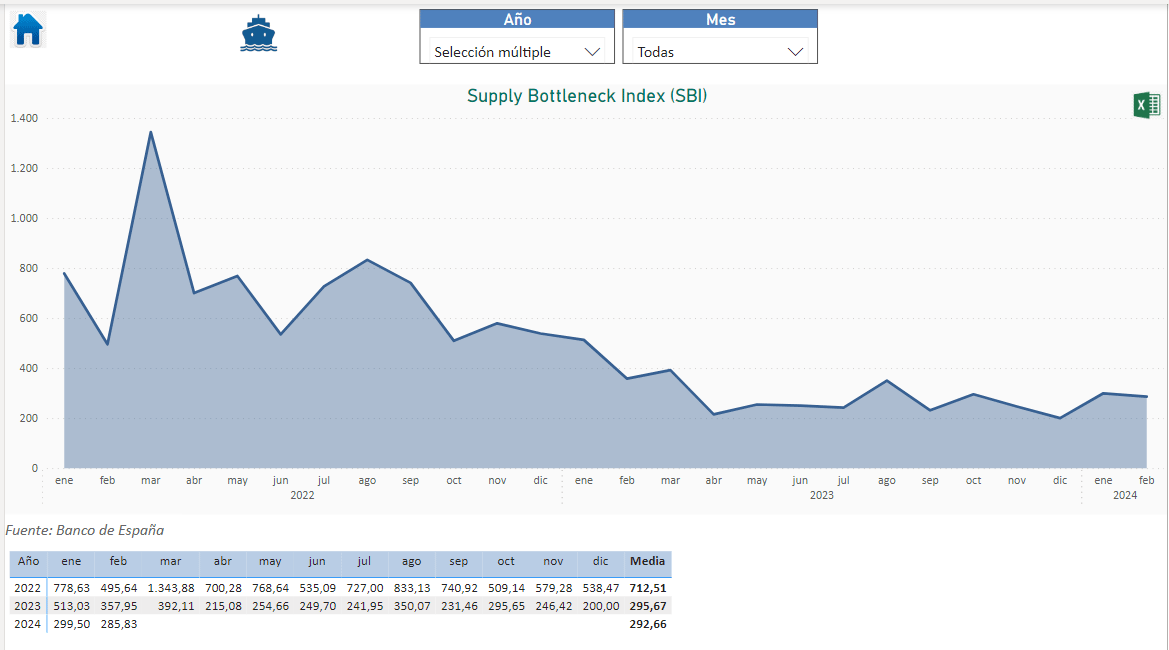Click the 712,51 average value cell
The width and height of the screenshot is (1169, 650).
[648, 588]
